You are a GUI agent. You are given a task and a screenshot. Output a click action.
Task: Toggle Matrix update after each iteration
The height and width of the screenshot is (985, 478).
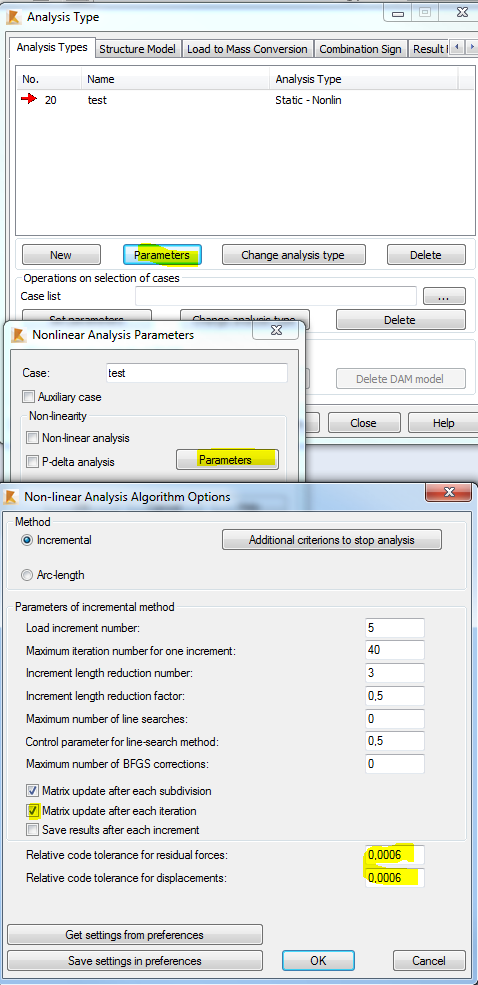32,810
